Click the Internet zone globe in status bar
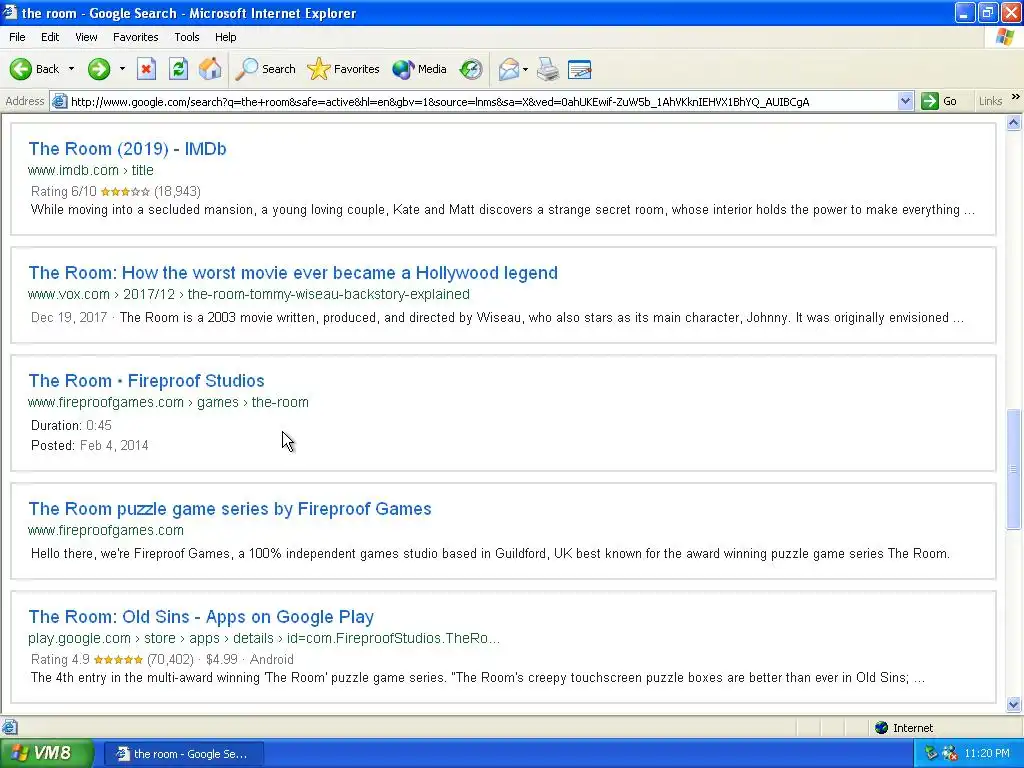Screen dimensions: 1024x768 pos(882,728)
